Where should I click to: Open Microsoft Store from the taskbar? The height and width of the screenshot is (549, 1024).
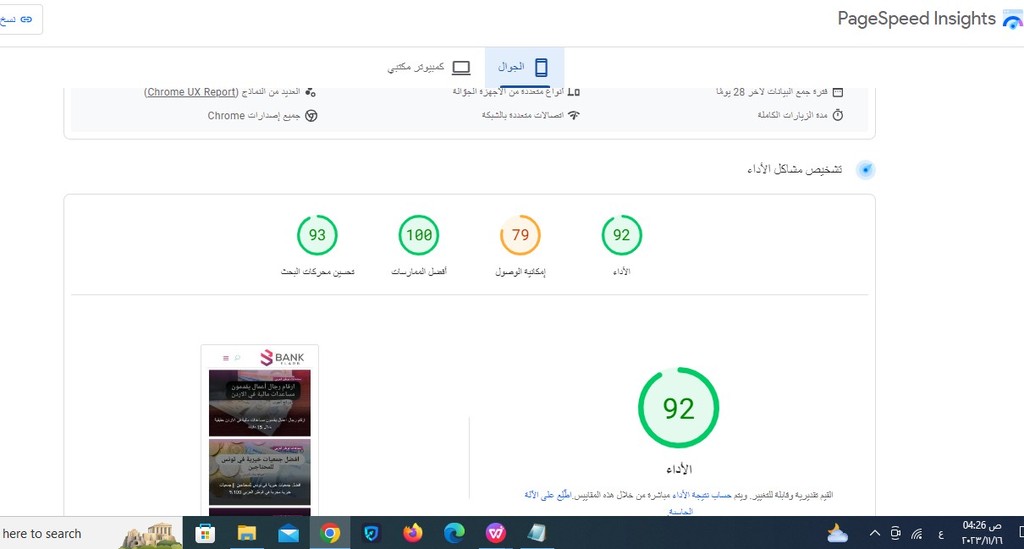coord(204,533)
